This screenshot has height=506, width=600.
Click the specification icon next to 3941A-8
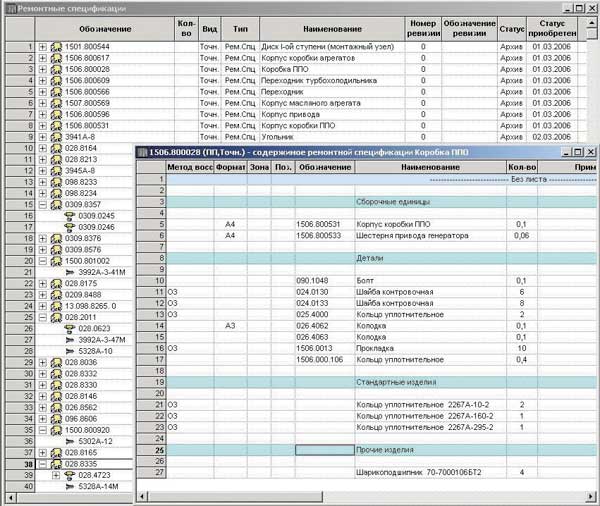pyautogui.click(x=56, y=137)
